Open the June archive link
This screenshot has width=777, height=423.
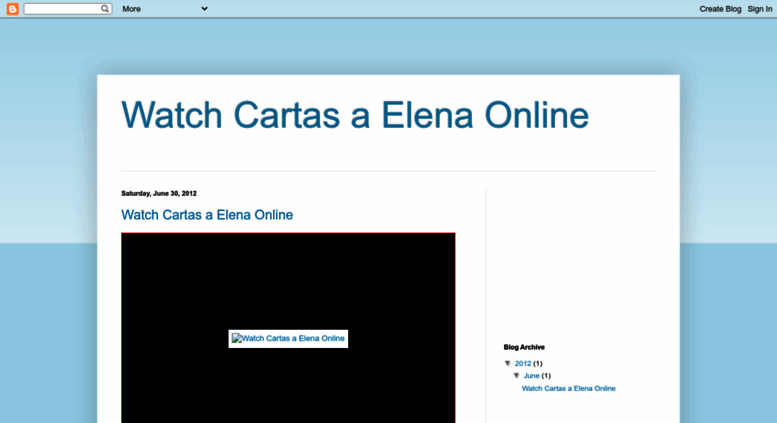(x=531, y=375)
